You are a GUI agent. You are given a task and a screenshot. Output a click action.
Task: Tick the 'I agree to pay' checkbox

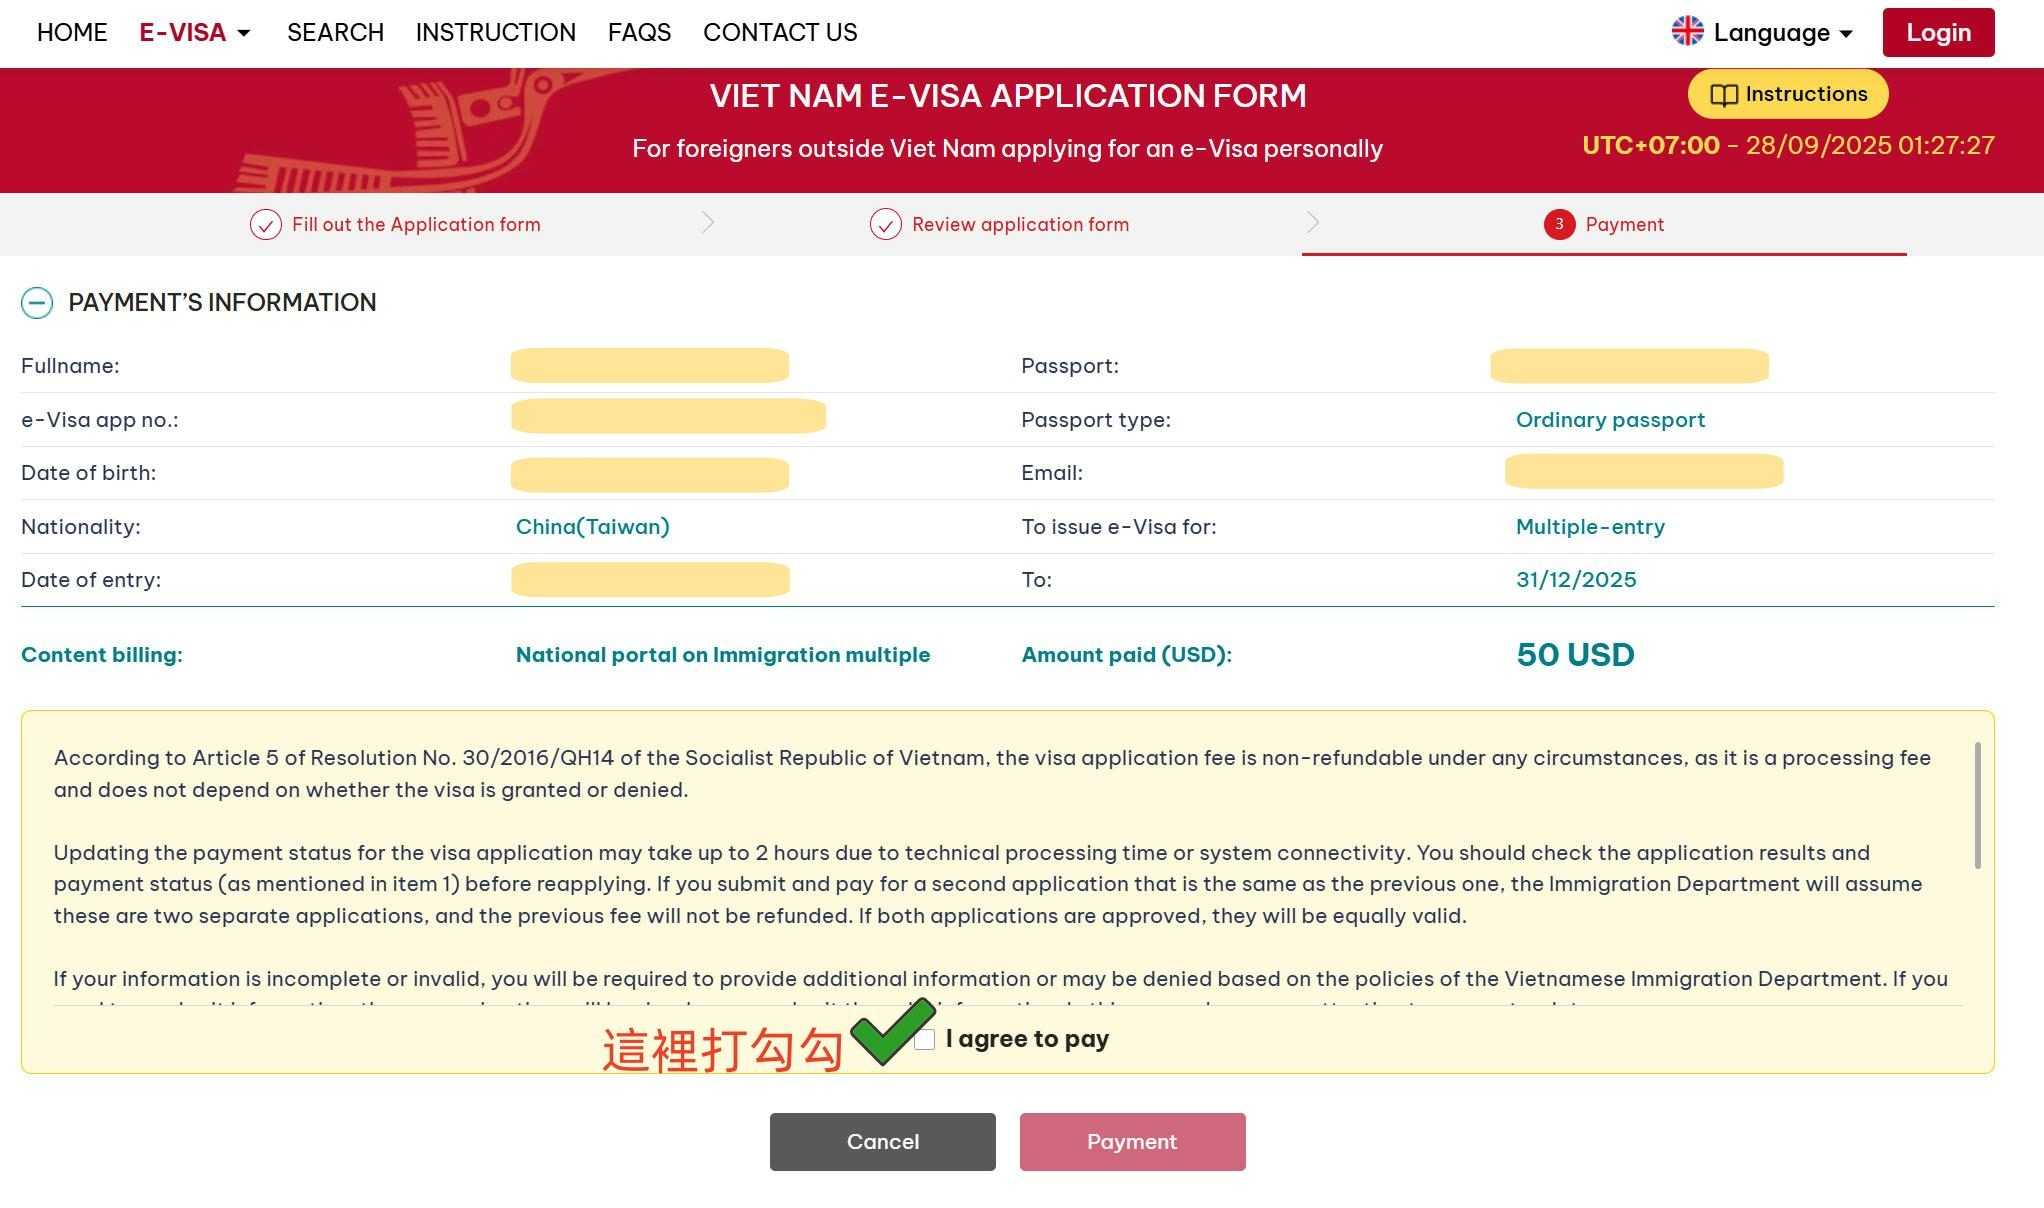(x=925, y=1040)
